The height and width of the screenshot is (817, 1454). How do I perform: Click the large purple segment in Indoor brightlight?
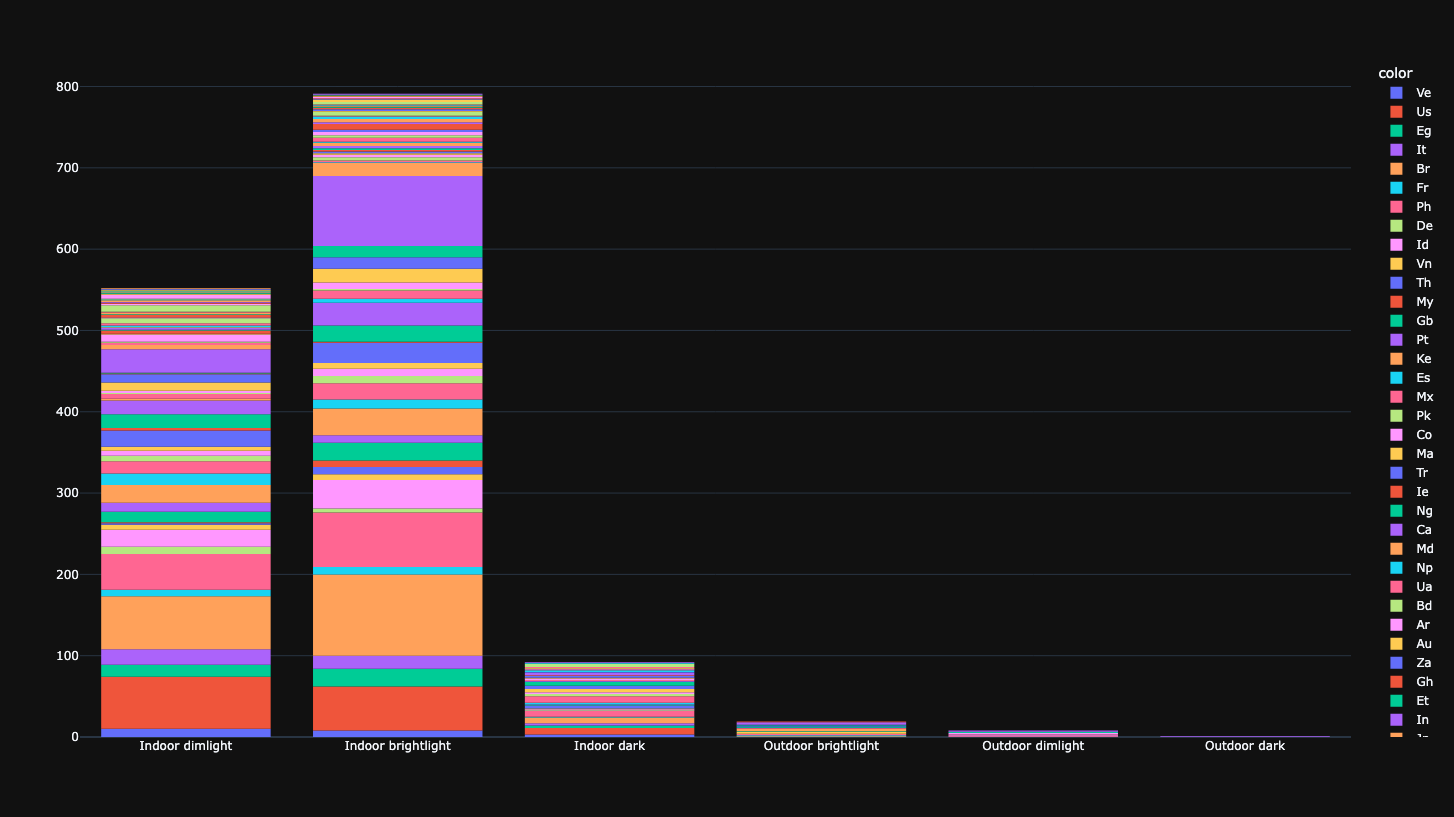click(x=398, y=211)
